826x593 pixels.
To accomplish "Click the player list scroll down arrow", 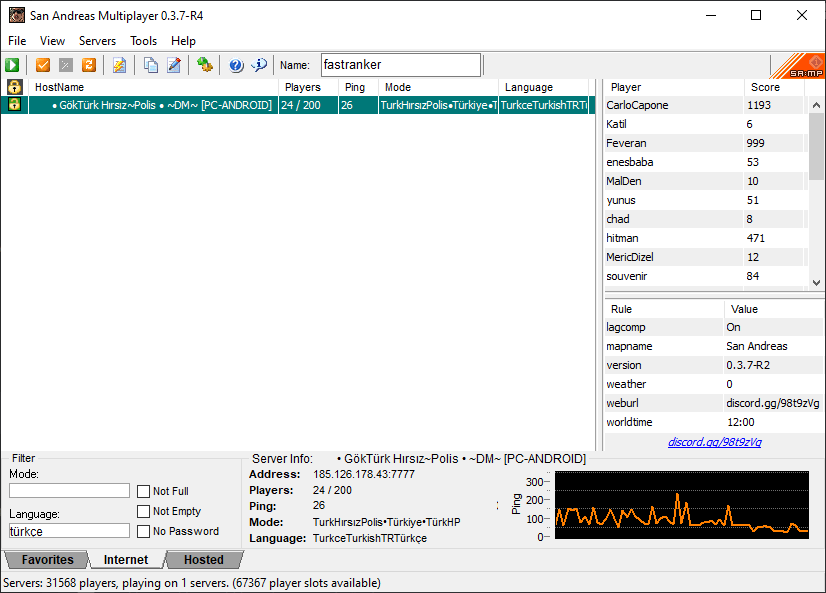I will click(x=817, y=282).
